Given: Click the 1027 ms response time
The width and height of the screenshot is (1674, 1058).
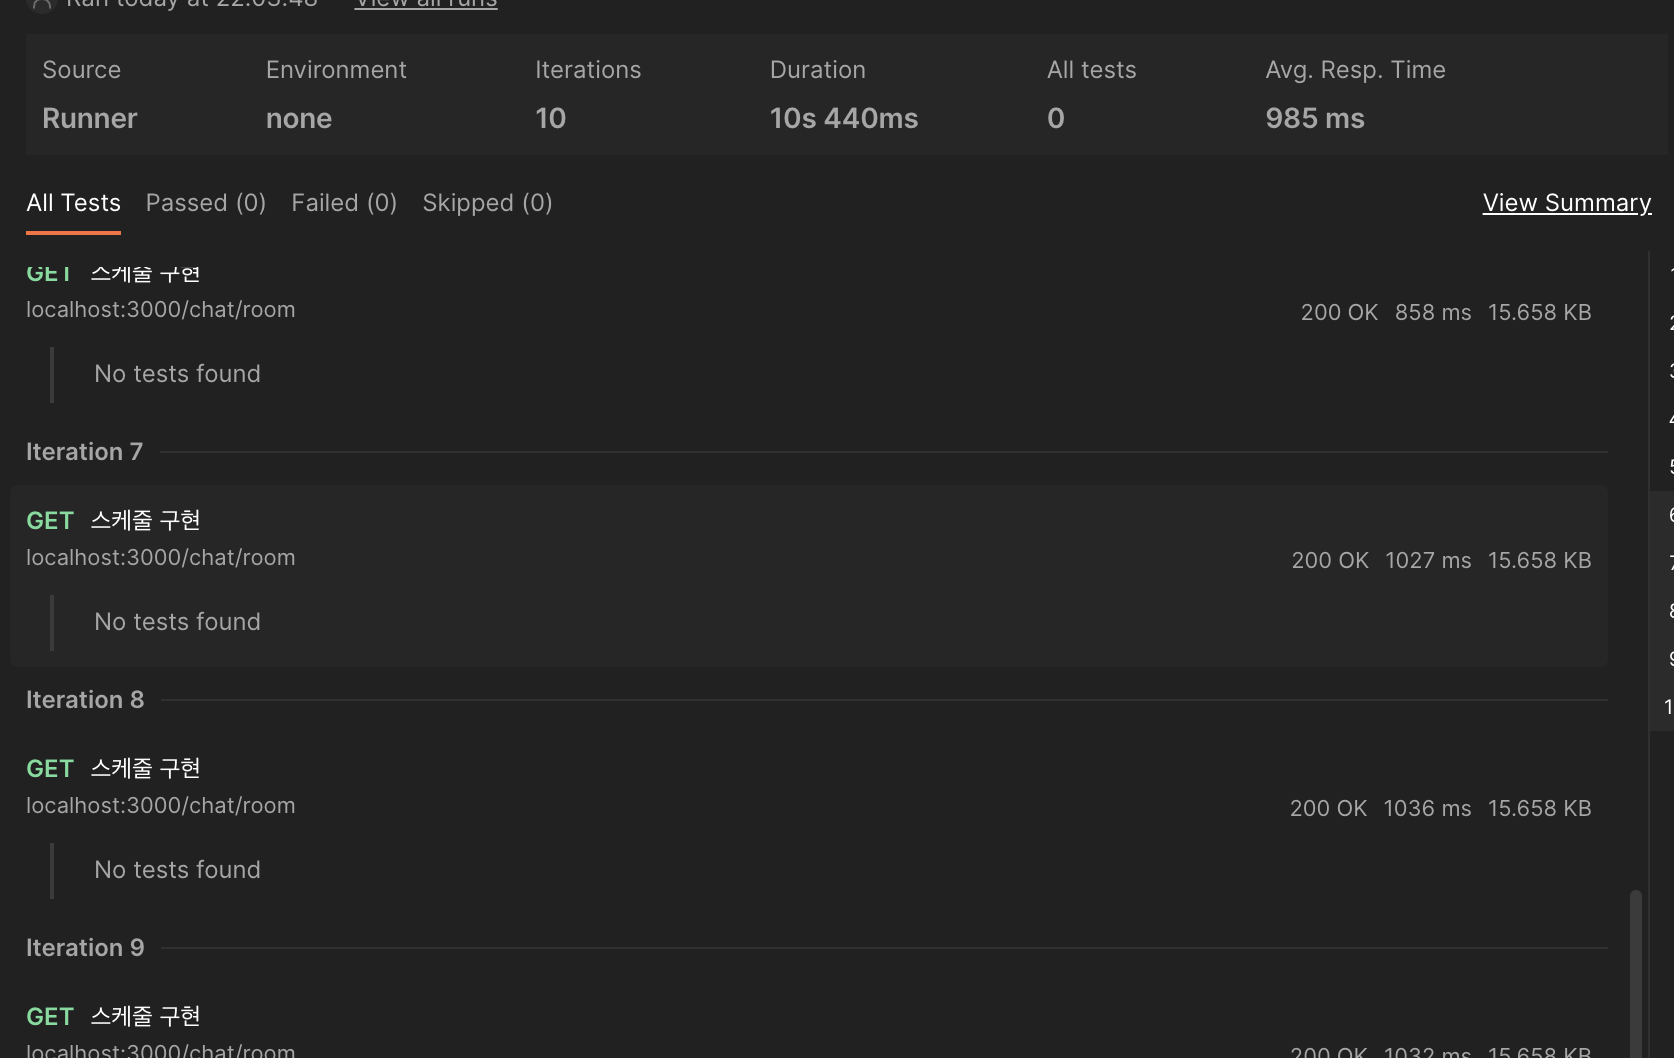Looking at the screenshot, I should [x=1428, y=561].
